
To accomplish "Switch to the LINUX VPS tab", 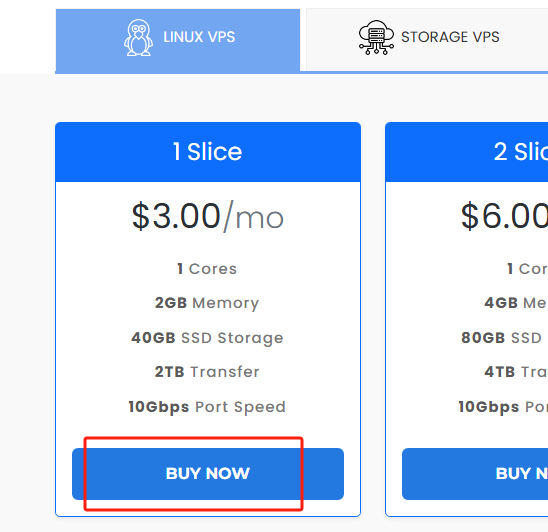I will click(178, 40).
